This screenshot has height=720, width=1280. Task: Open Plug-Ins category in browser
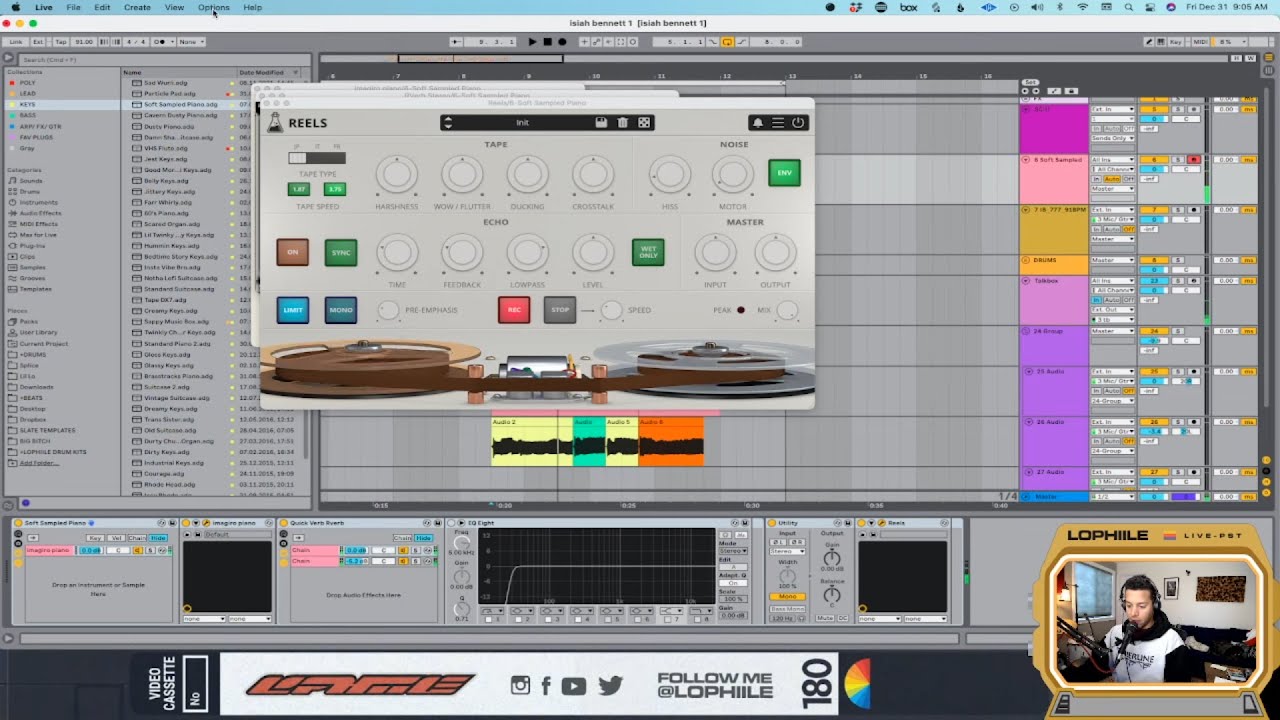click(x=32, y=245)
